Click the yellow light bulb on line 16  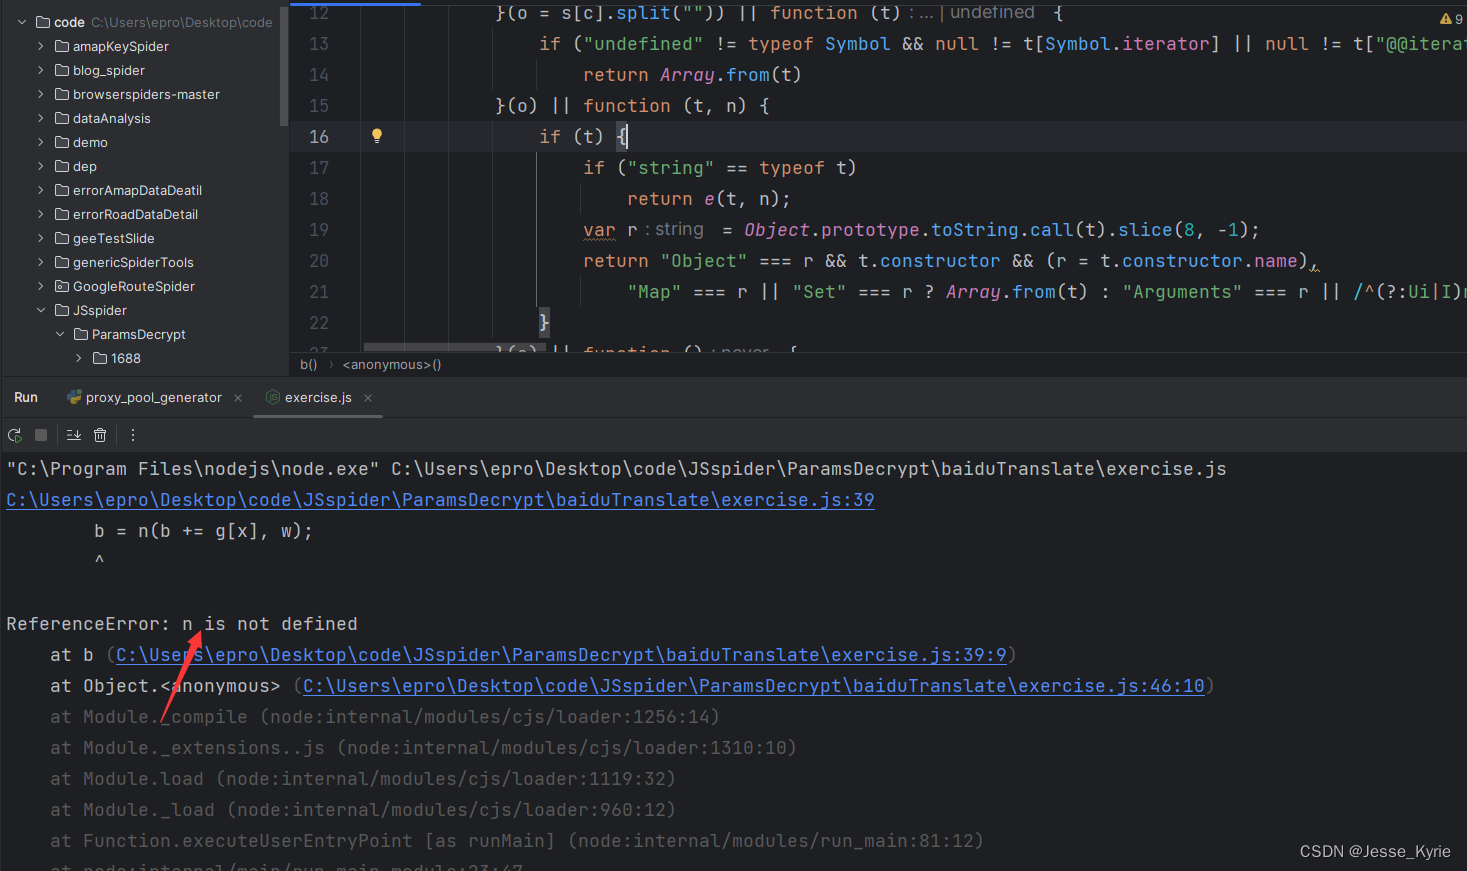[x=377, y=136]
